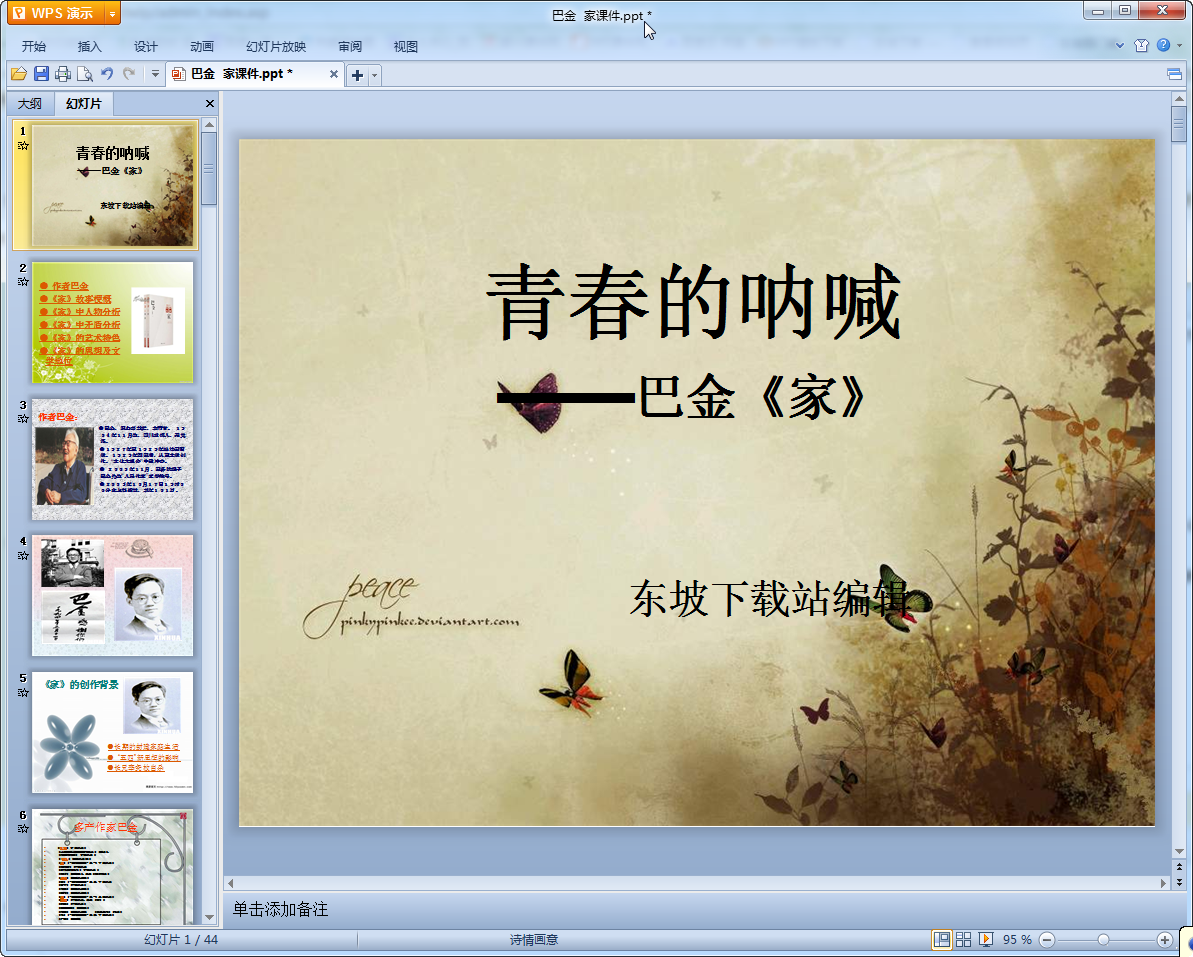Start slideshow from status bar icon

985,940
